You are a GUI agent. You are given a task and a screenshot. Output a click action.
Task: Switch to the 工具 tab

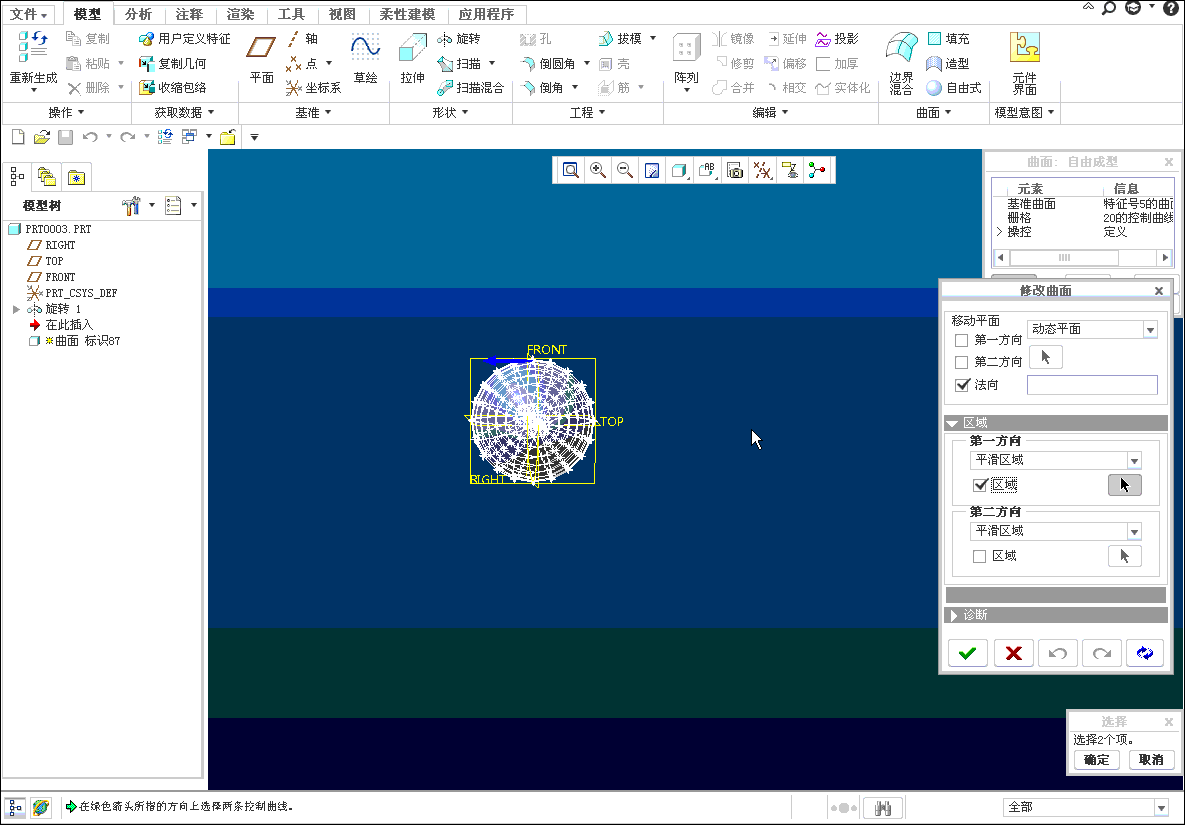click(x=291, y=14)
